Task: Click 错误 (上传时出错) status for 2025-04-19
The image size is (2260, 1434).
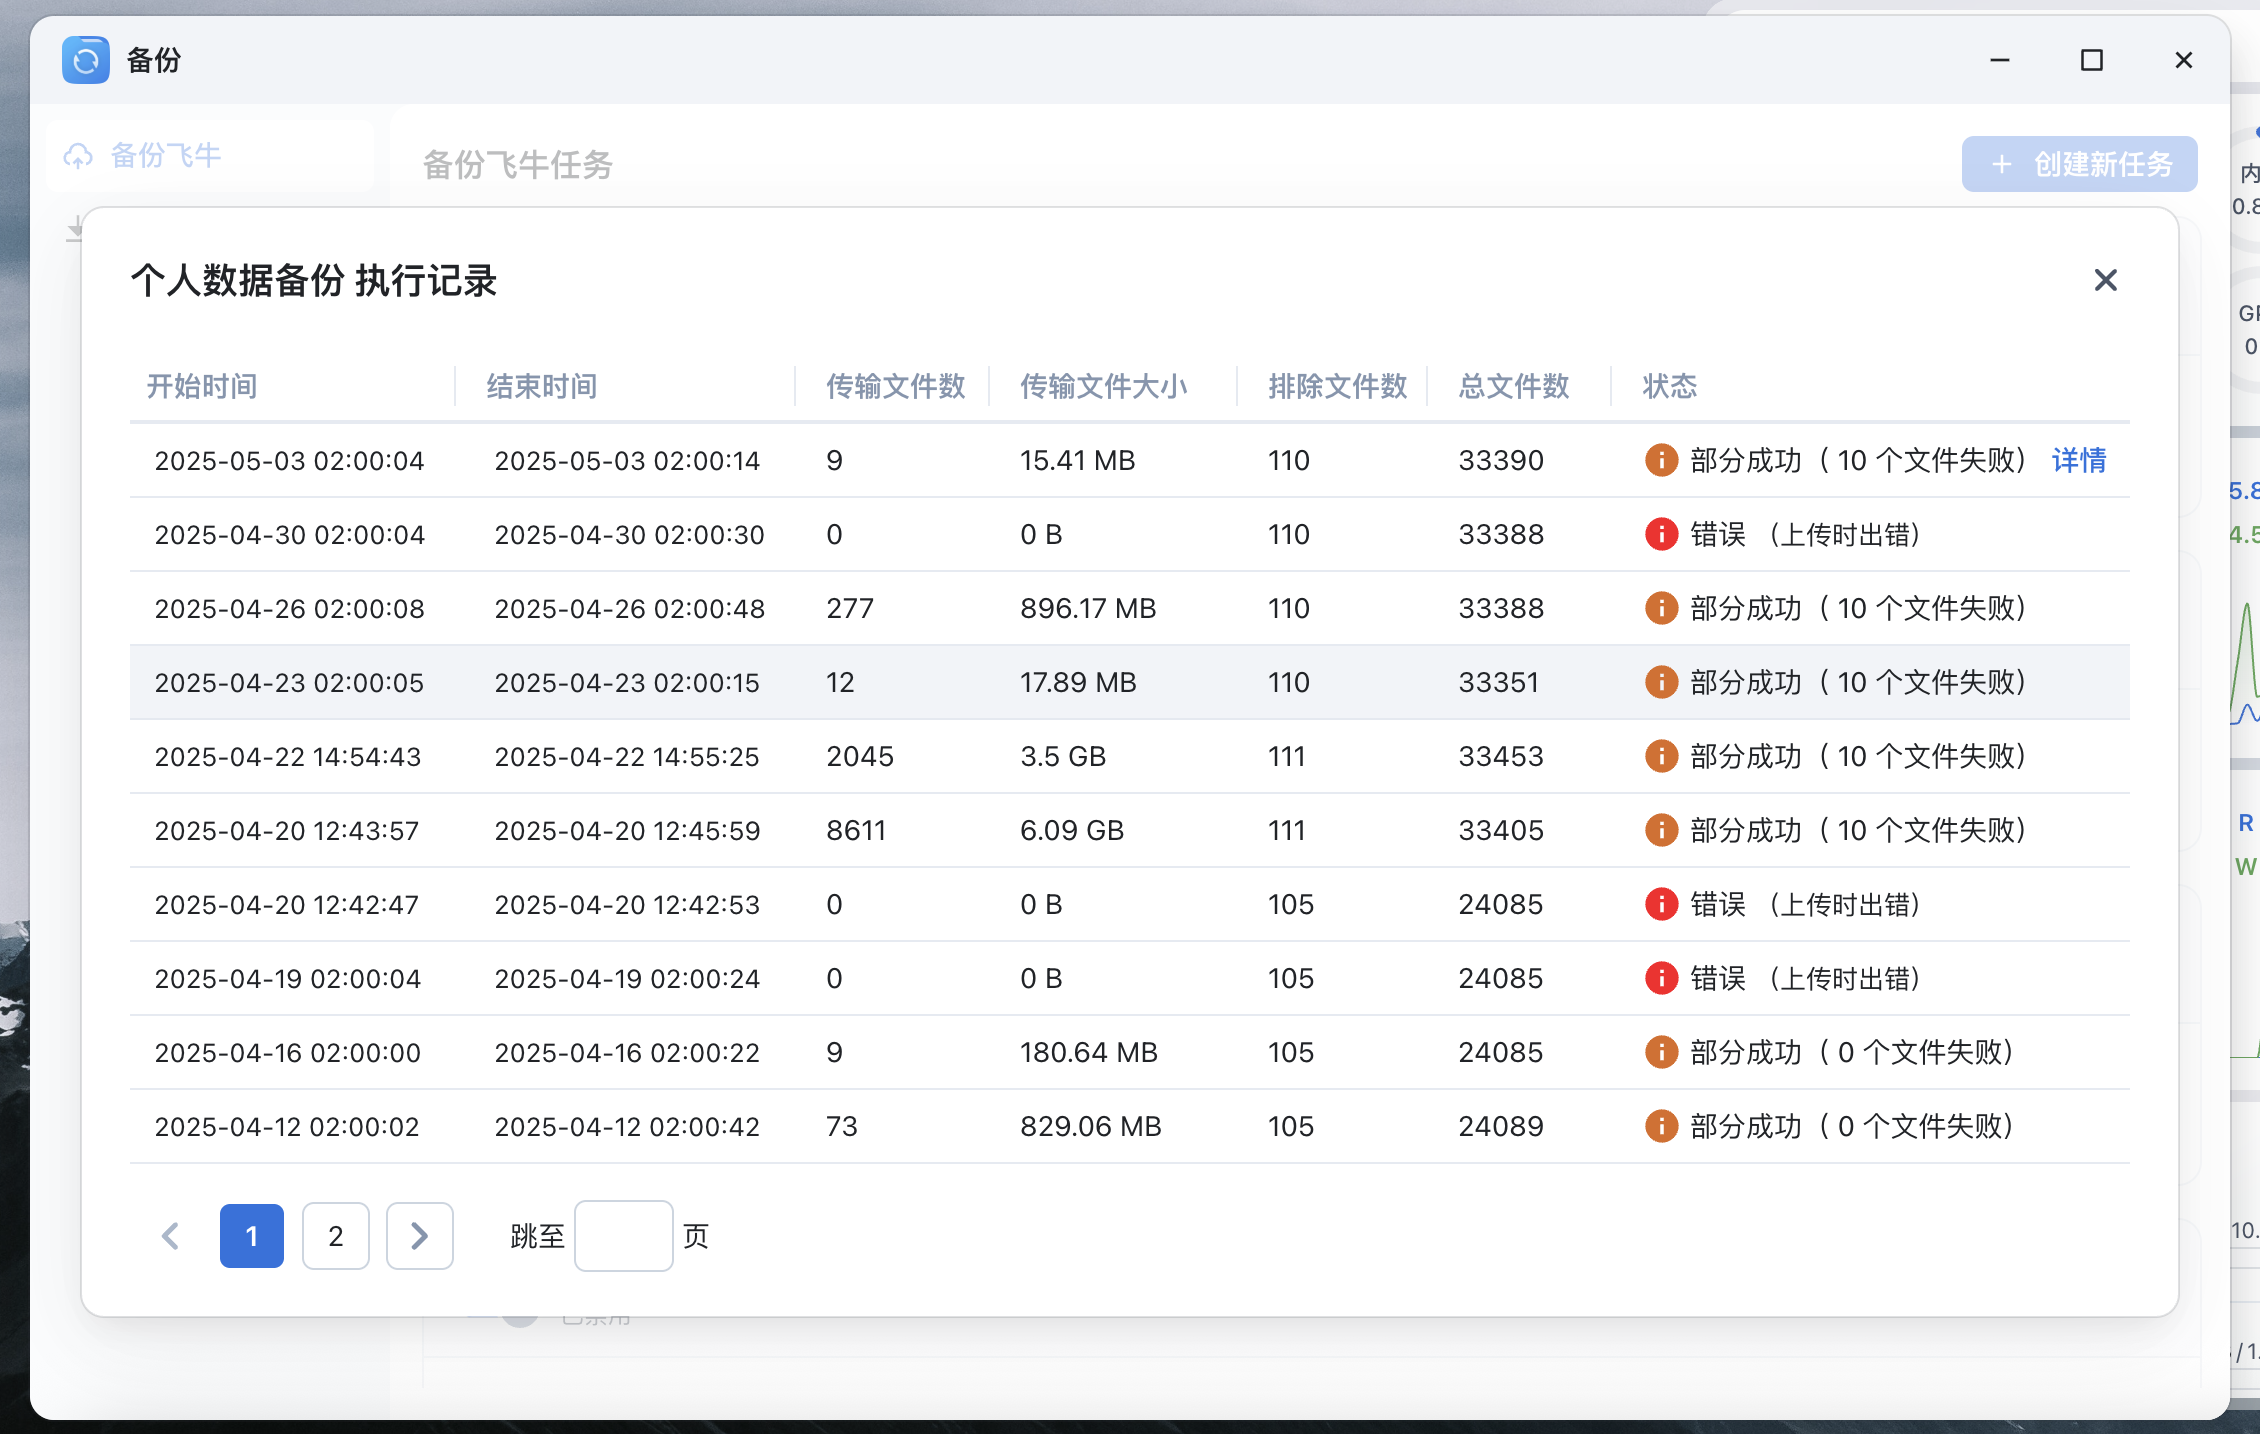Action: pos(1805,978)
